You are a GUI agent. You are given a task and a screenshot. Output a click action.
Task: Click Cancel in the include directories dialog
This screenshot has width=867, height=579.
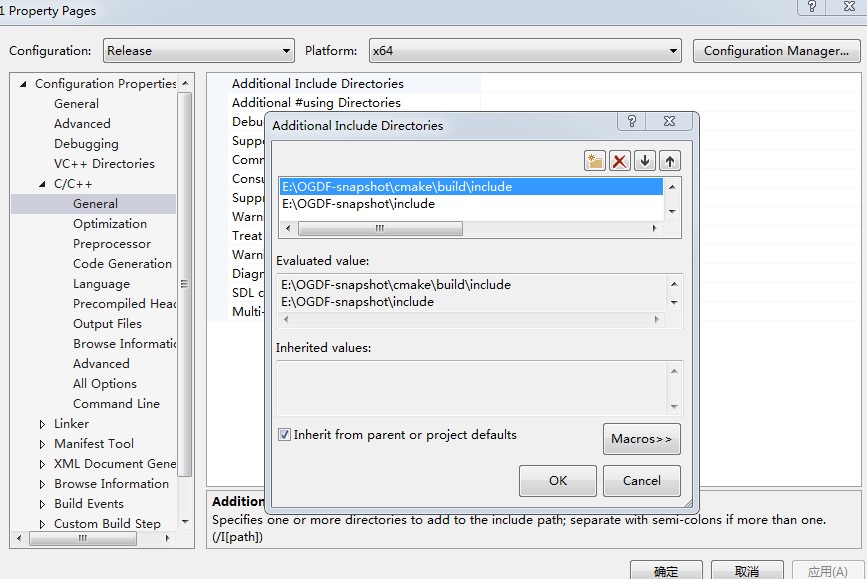[x=641, y=481]
